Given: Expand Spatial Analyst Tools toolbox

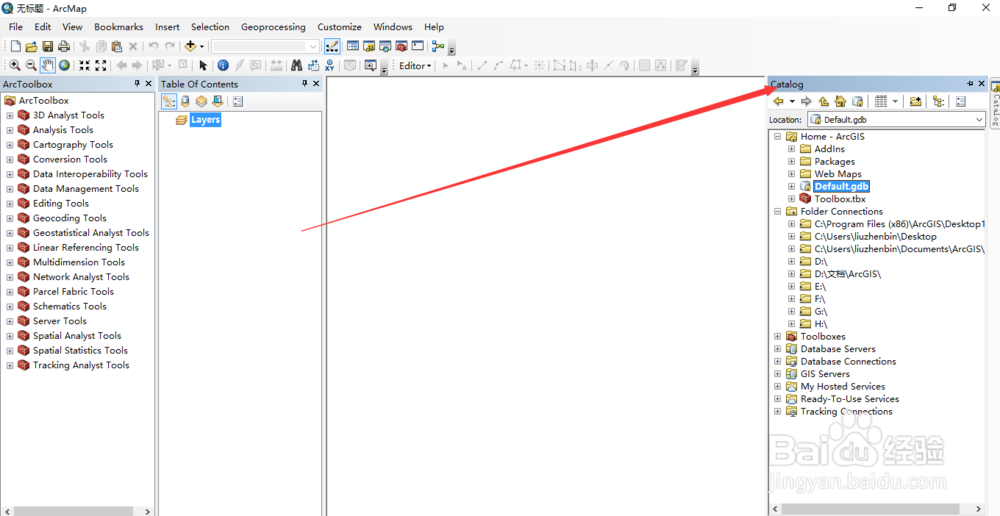Looking at the screenshot, I should [x=10, y=336].
